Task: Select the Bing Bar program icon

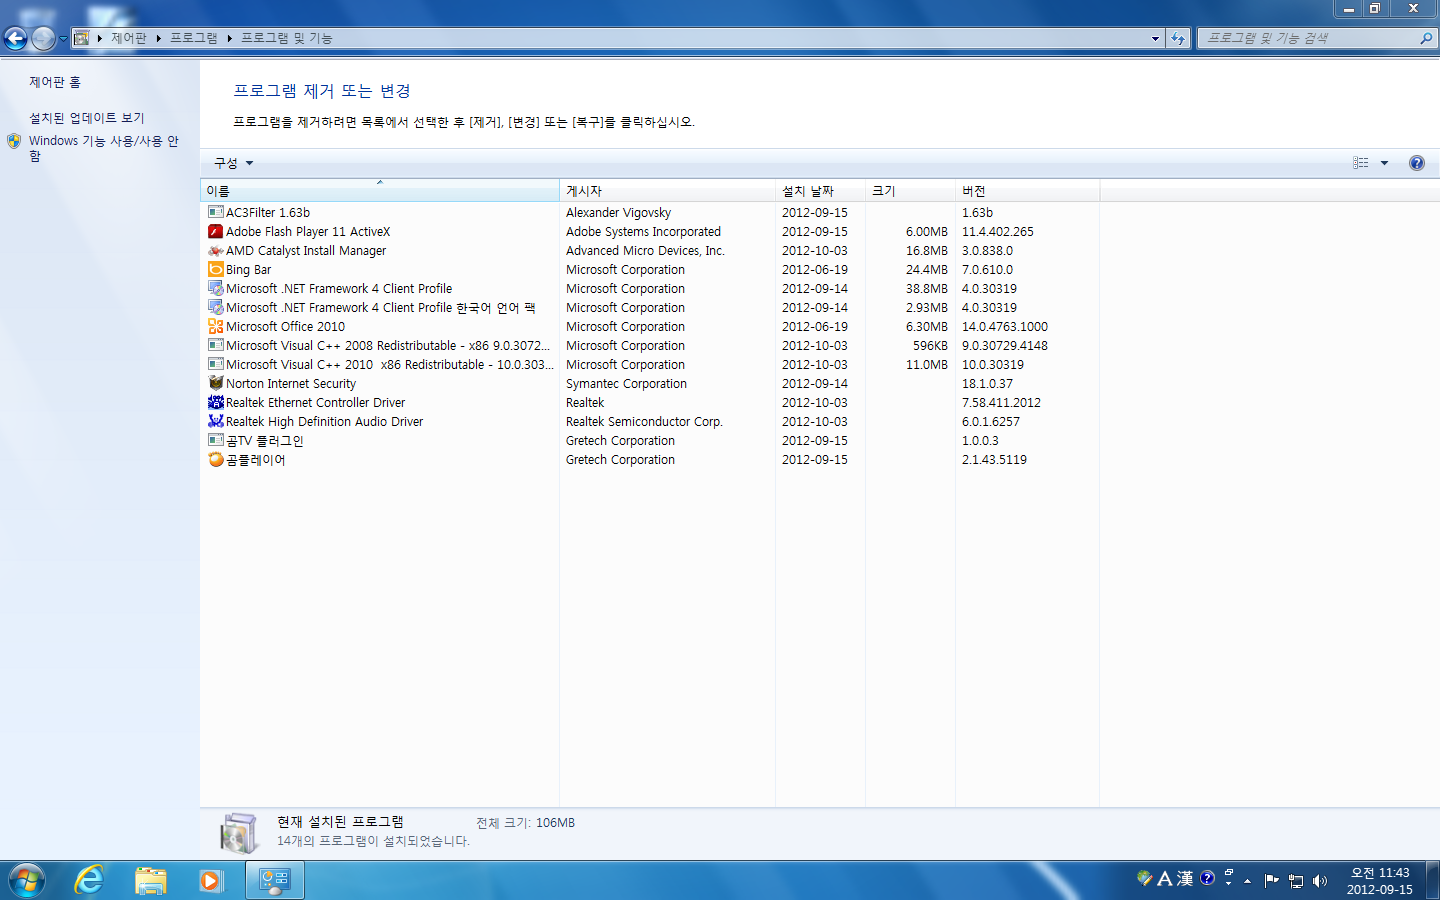Action: pyautogui.click(x=215, y=269)
